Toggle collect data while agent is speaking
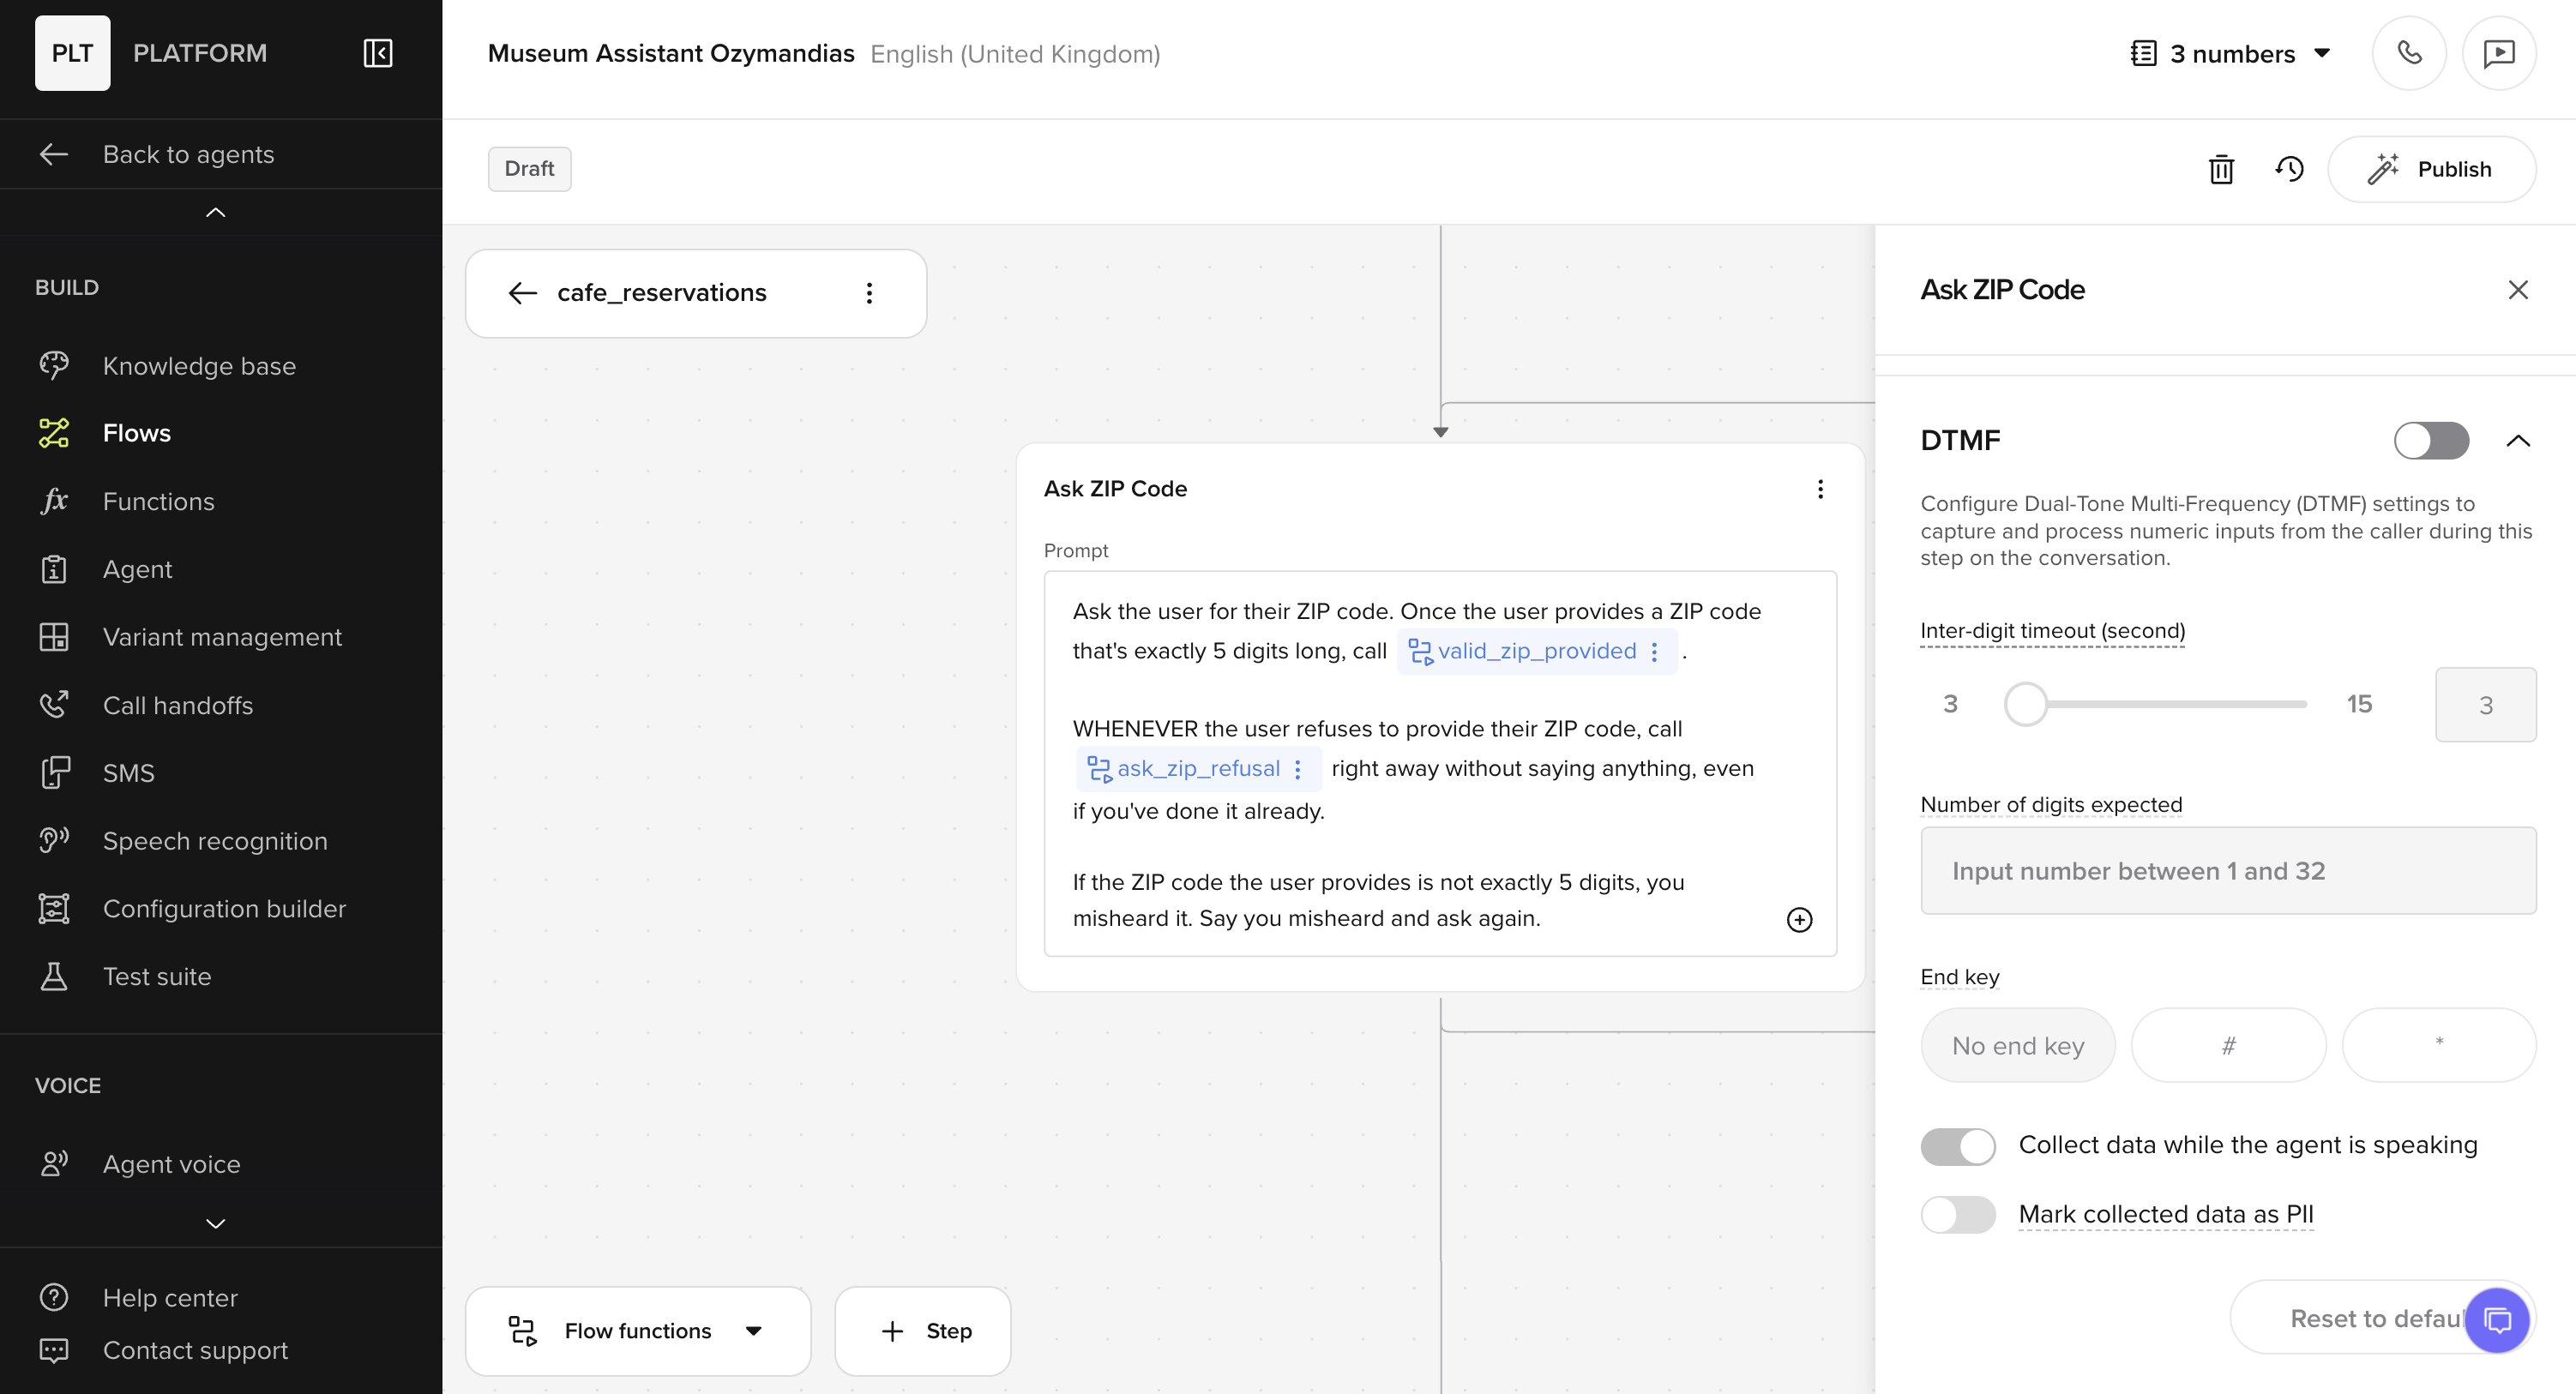 pos(1957,1146)
